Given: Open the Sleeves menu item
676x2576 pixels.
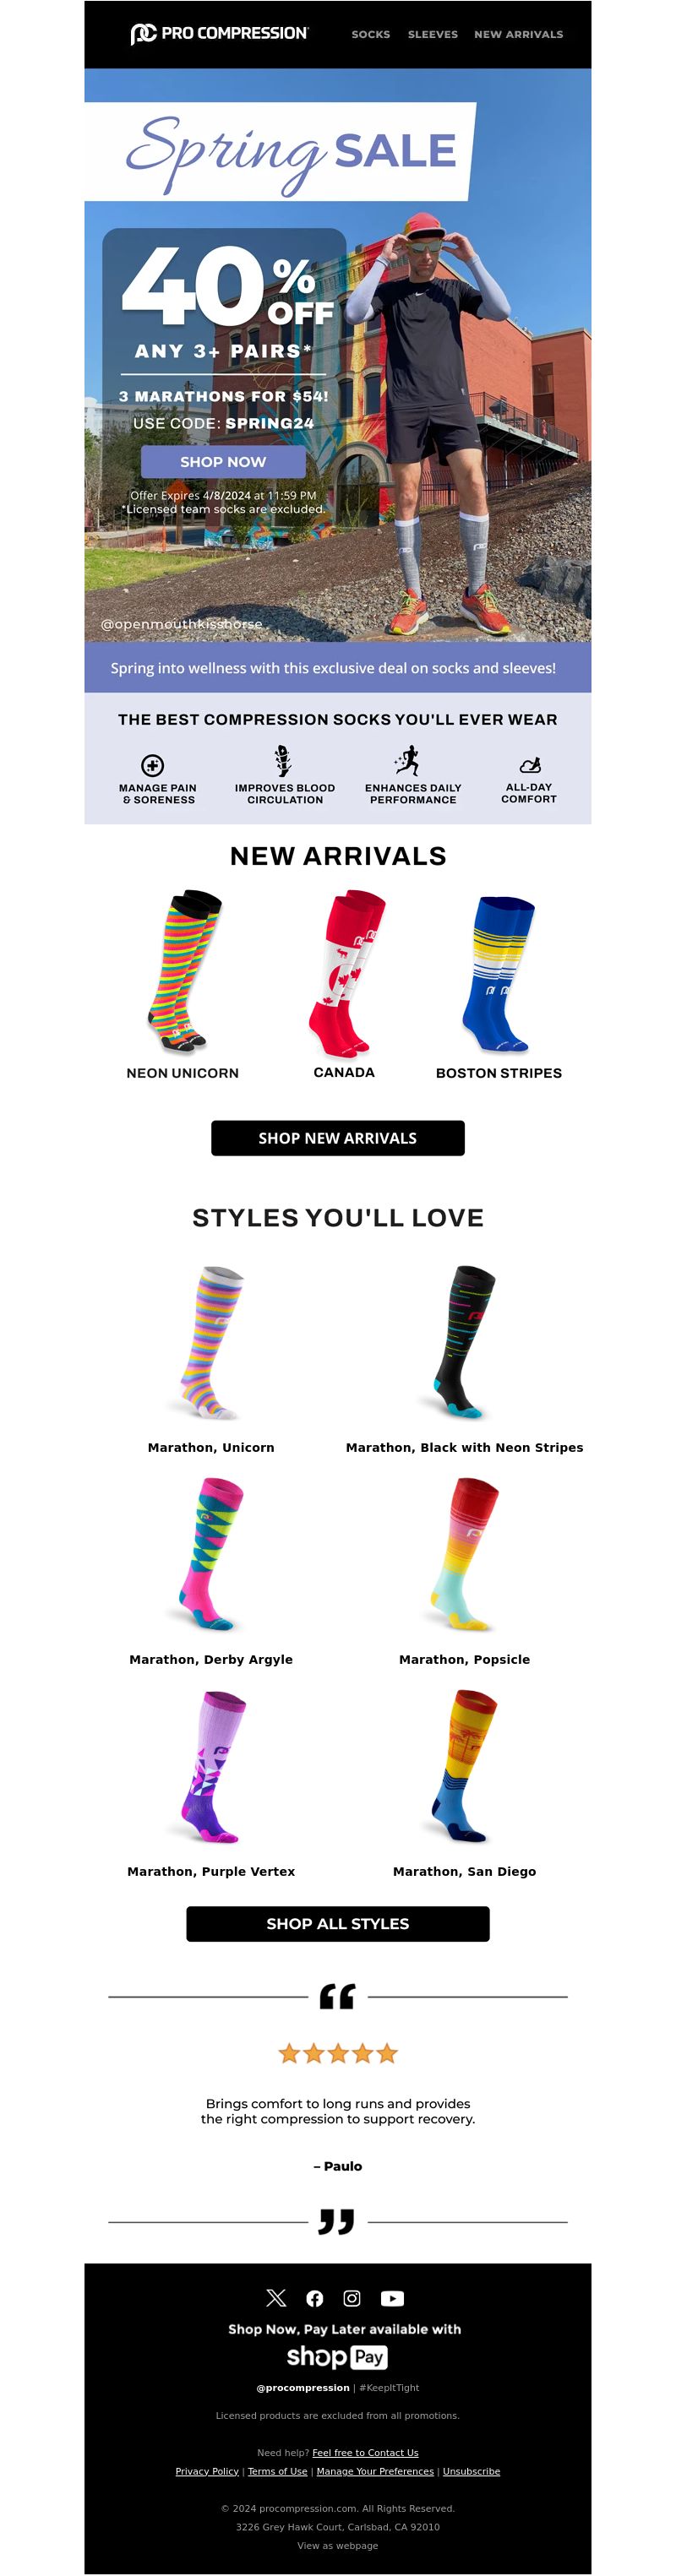Looking at the screenshot, I should [432, 34].
